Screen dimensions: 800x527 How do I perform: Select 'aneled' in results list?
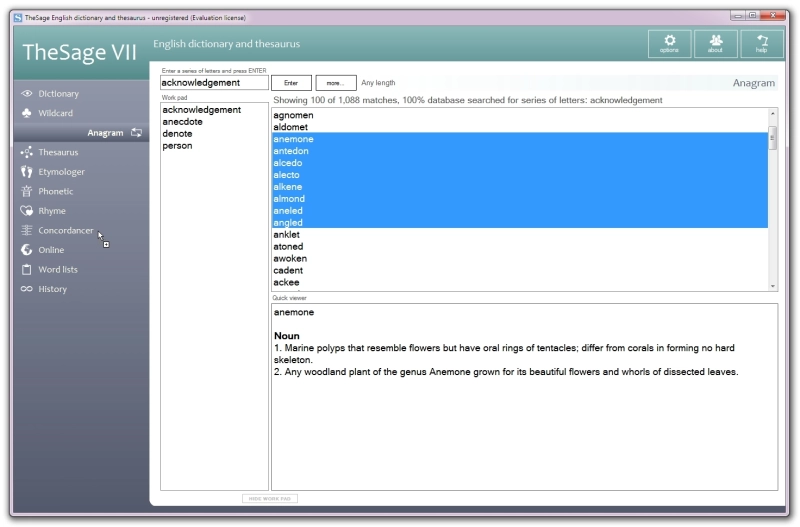(x=520, y=211)
